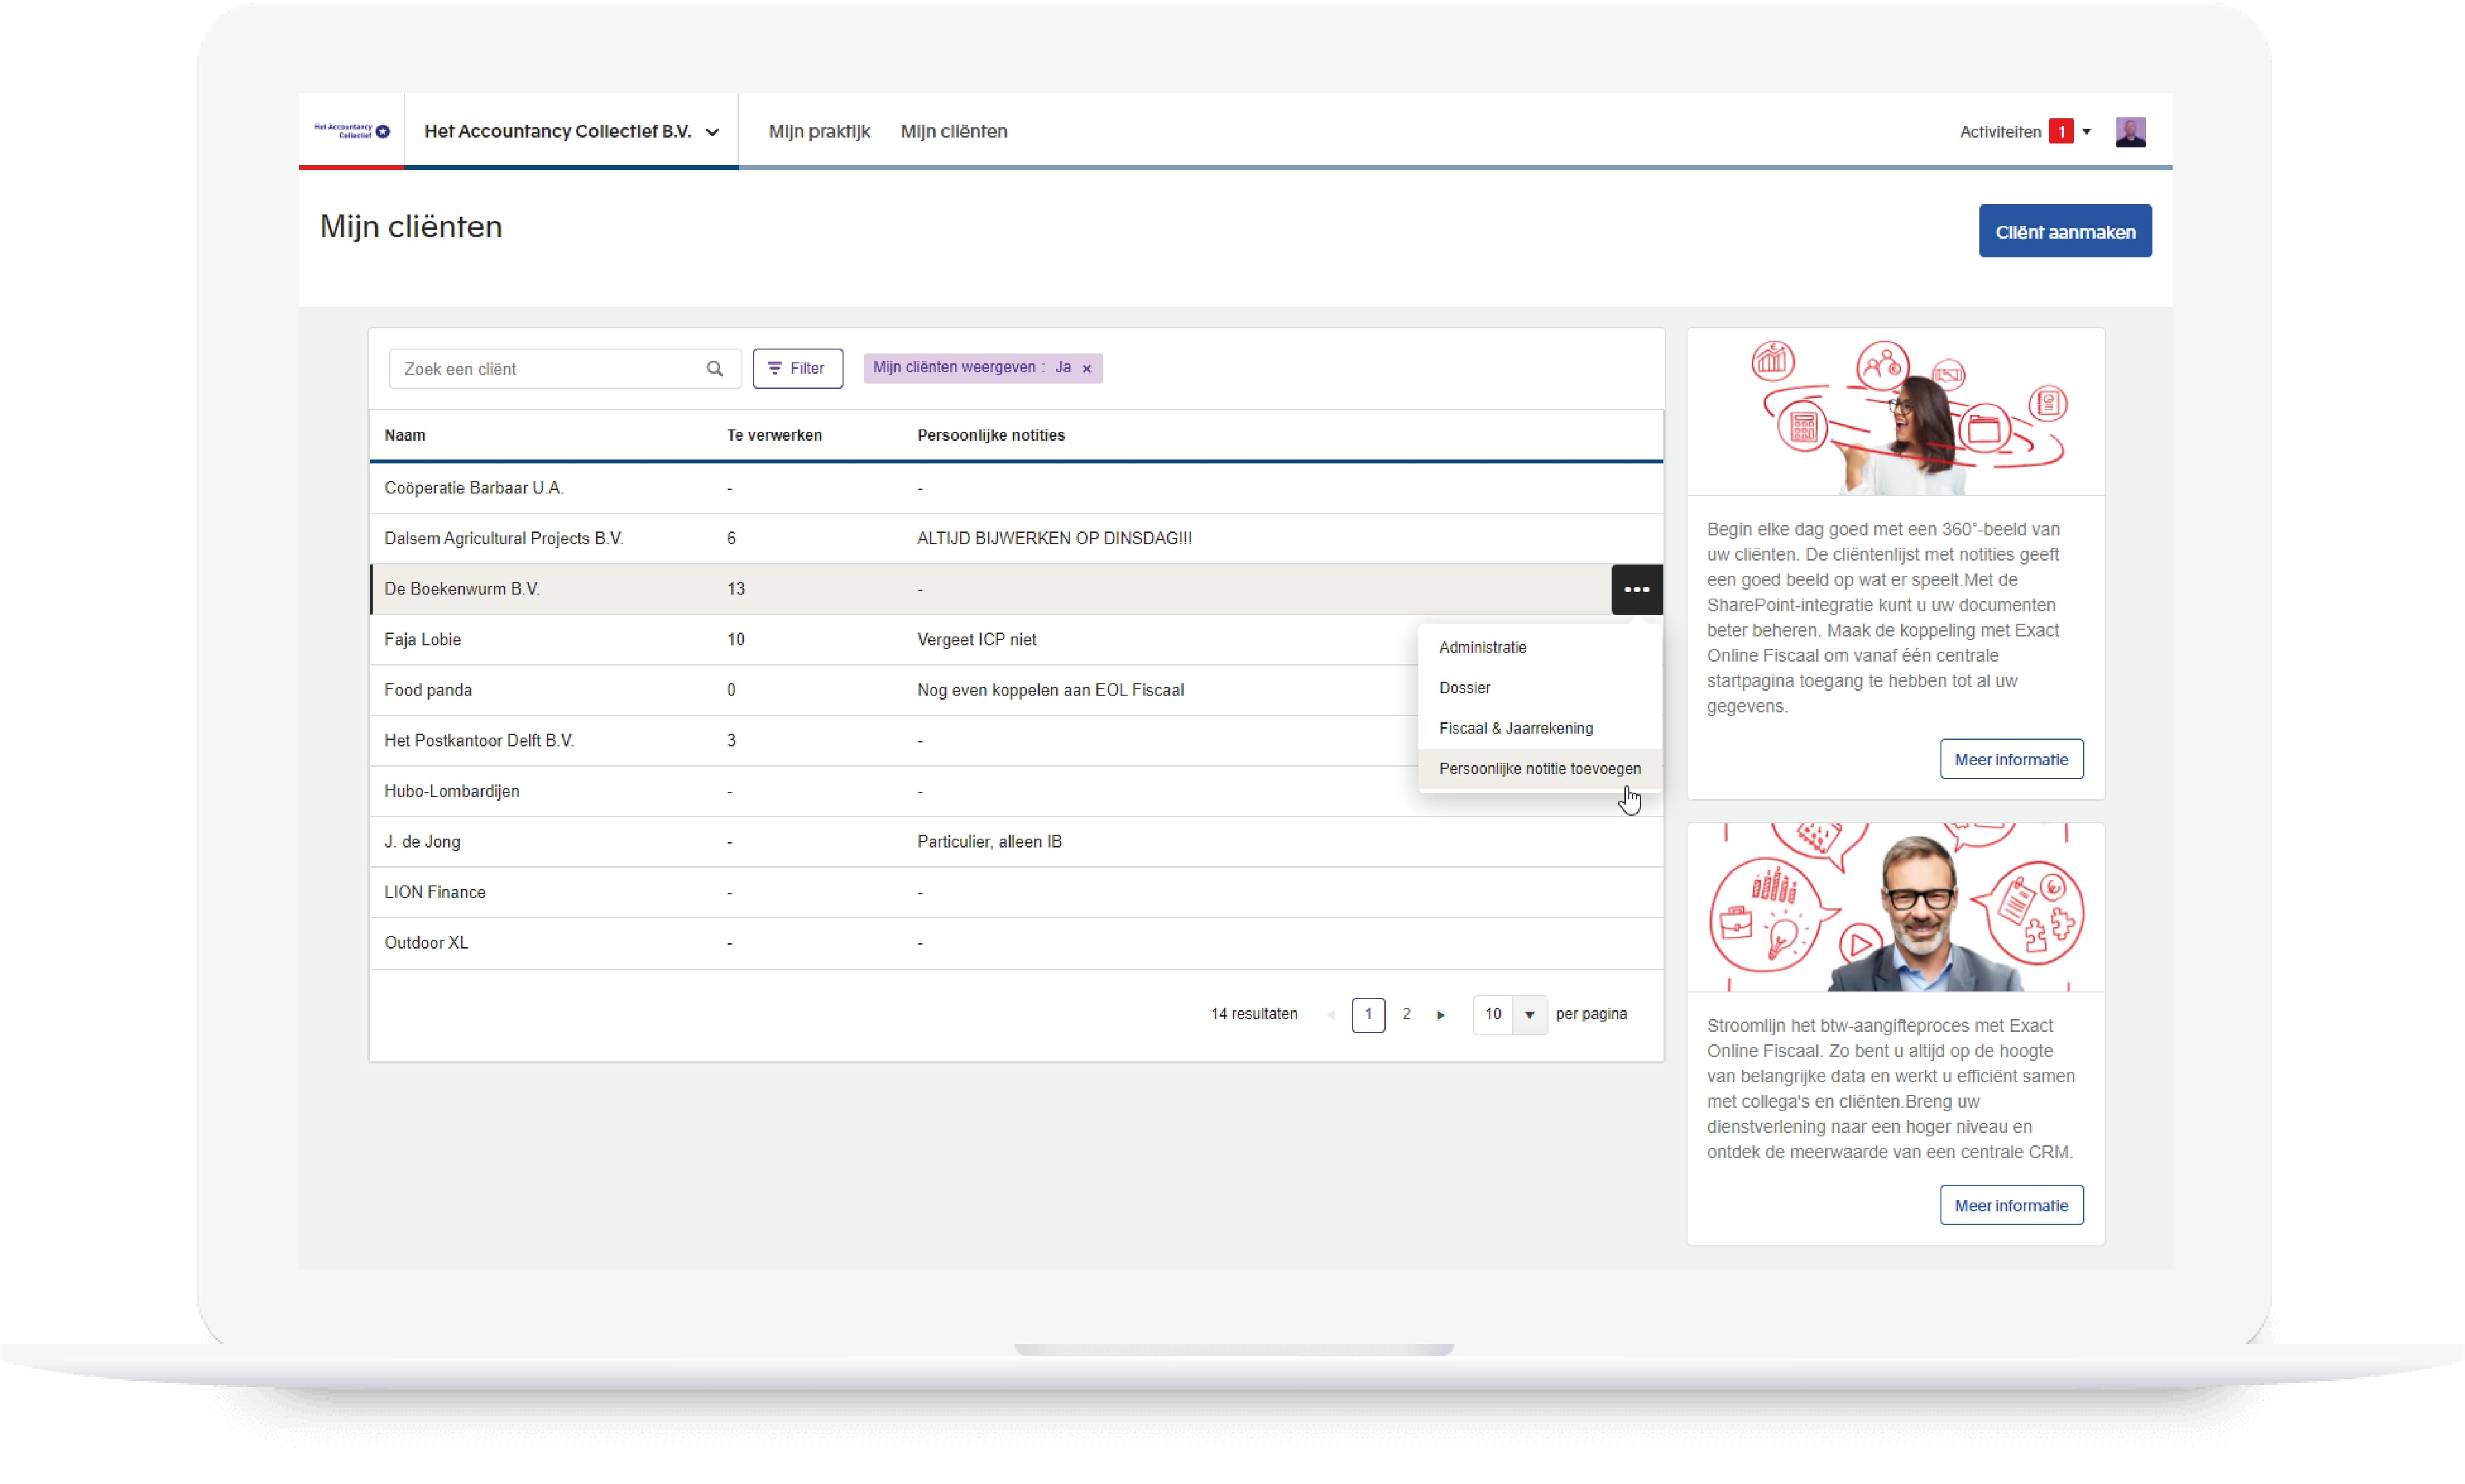Click the note Particulier, alleen IB

coord(989,842)
